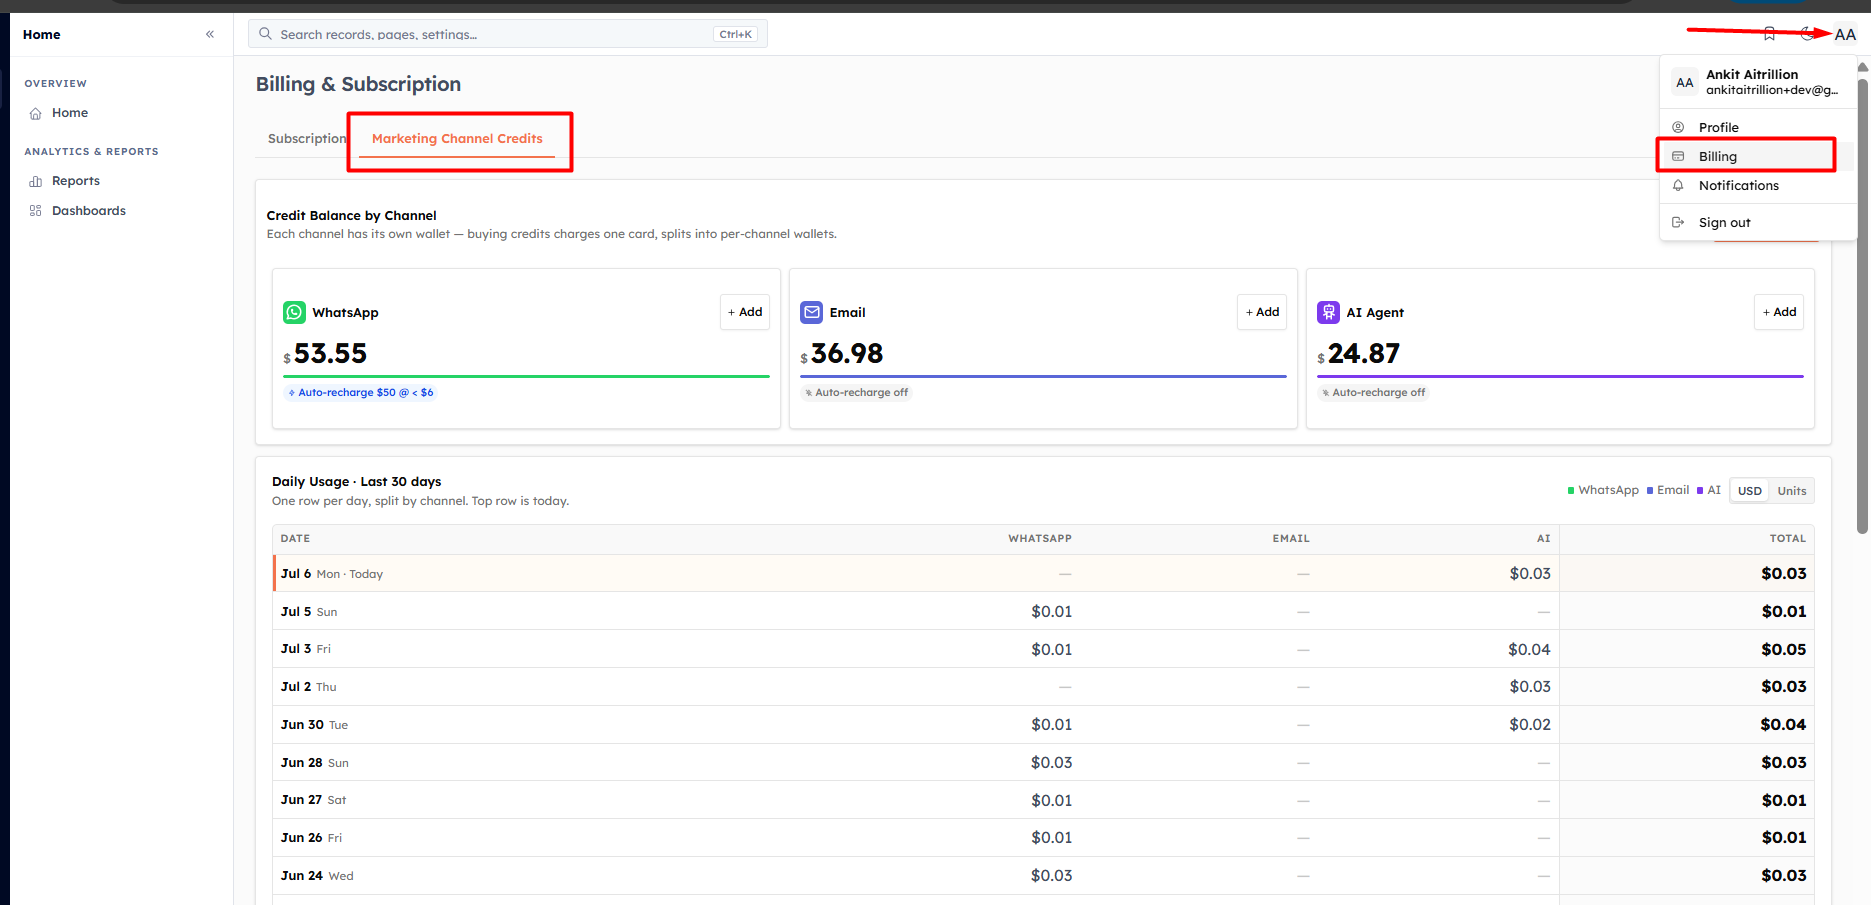Click the WhatsApp auto-recharge $50 badge
Screen dimensions: 1871x905
361,393
